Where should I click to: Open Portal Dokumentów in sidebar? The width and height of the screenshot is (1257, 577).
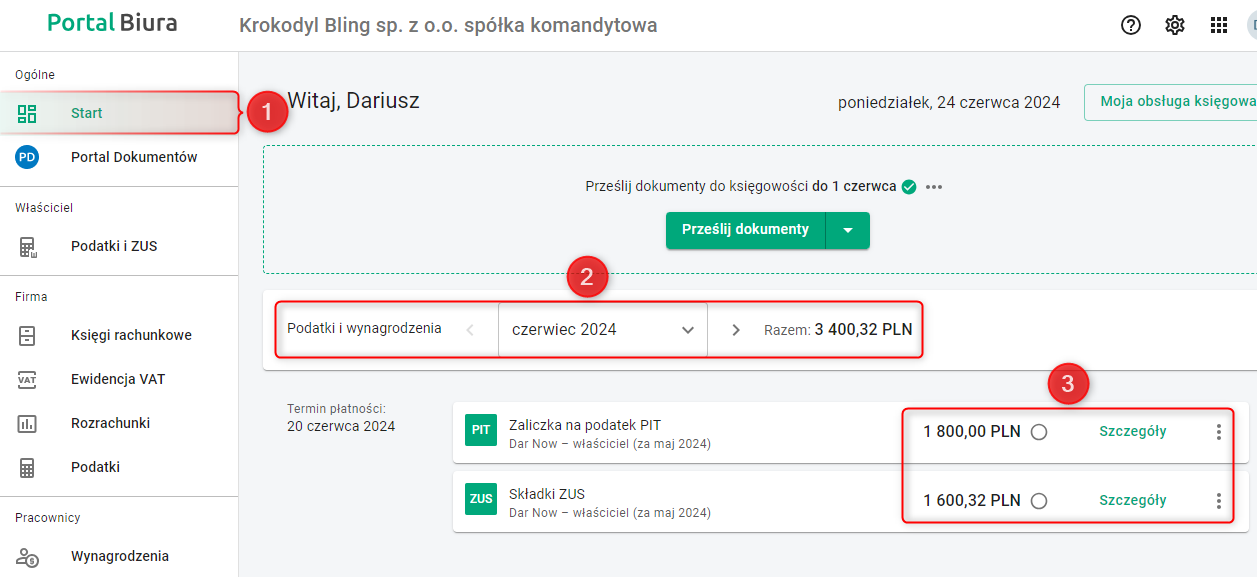point(134,157)
